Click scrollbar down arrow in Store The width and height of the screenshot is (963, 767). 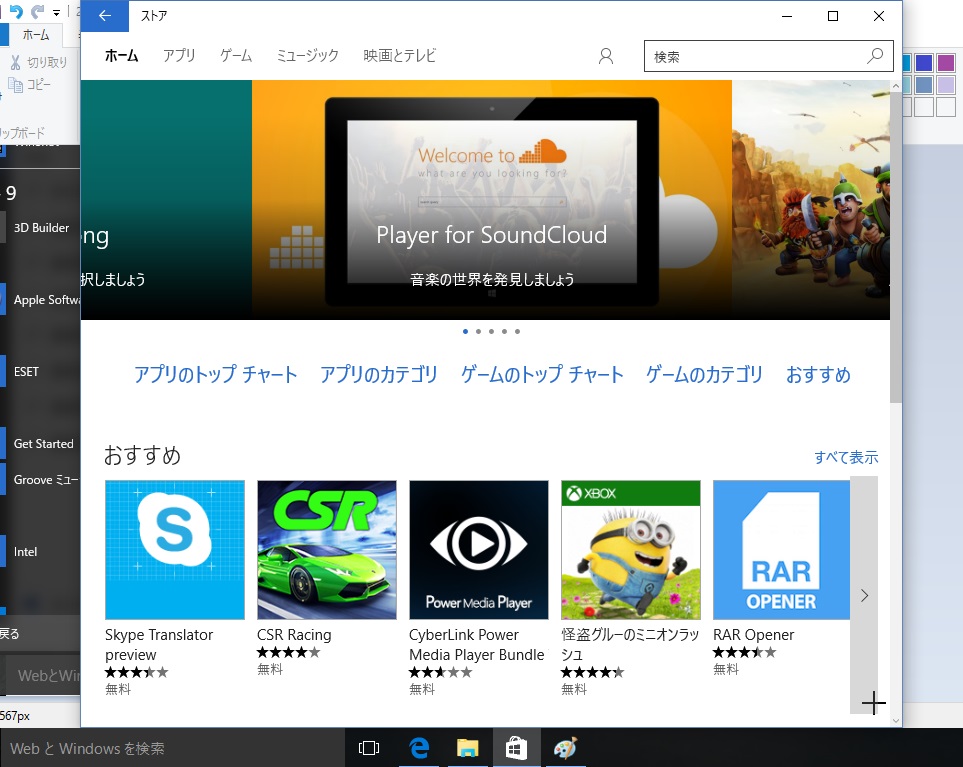(895, 720)
